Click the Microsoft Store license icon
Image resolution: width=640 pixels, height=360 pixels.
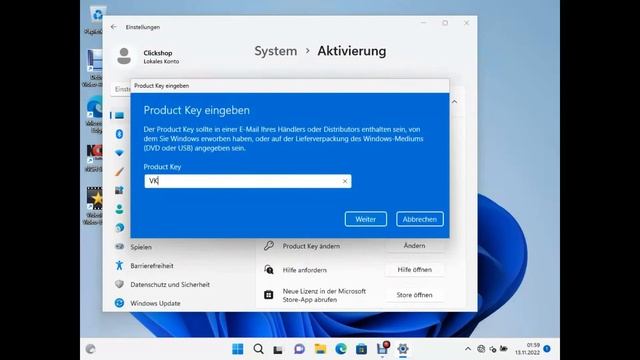[269, 295]
